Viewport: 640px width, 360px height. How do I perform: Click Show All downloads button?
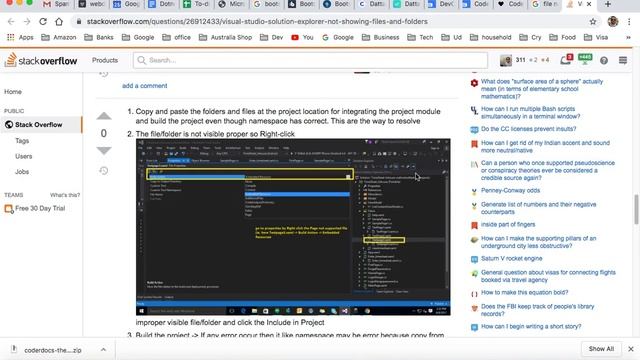pos(601,349)
